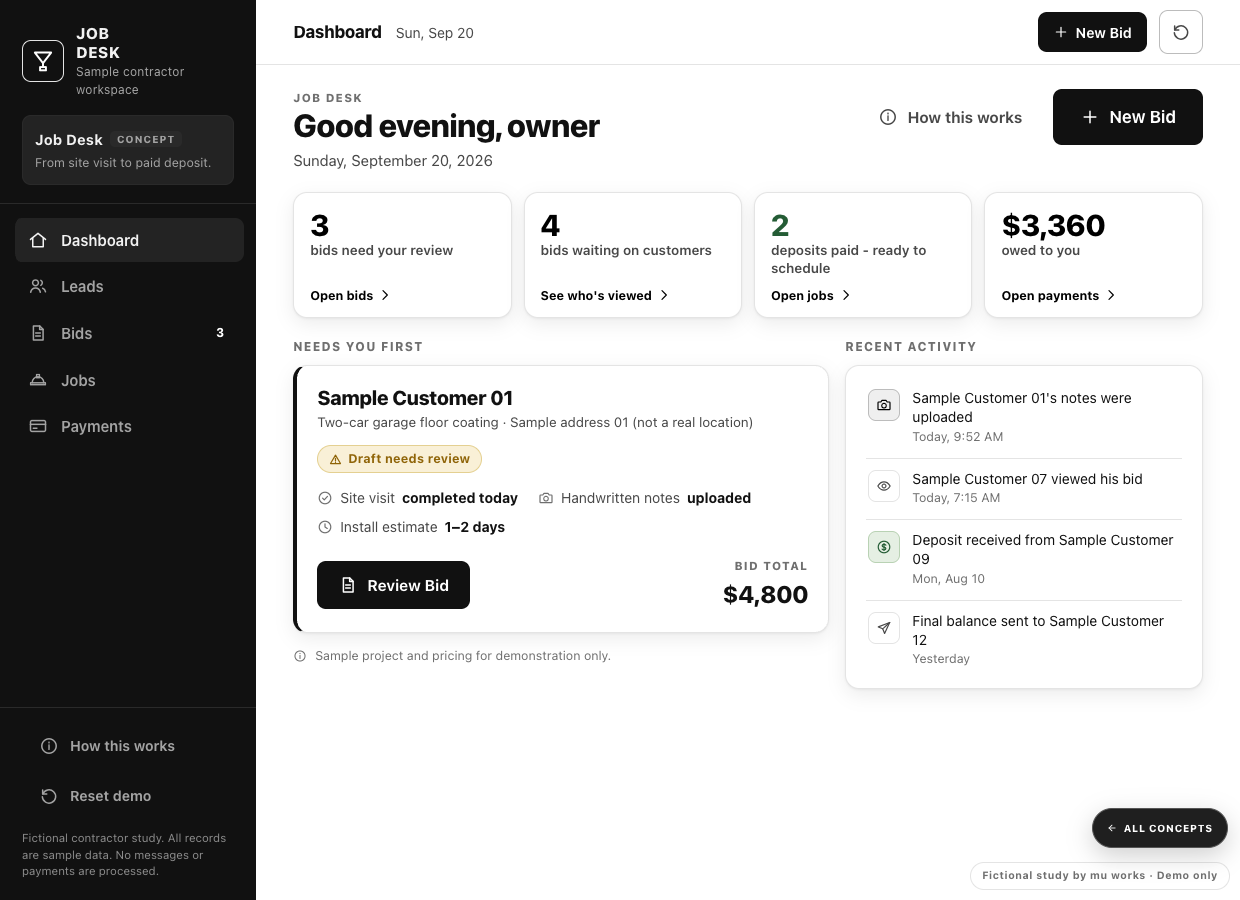
Task: Open How this works in the header
Action: (951, 117)
